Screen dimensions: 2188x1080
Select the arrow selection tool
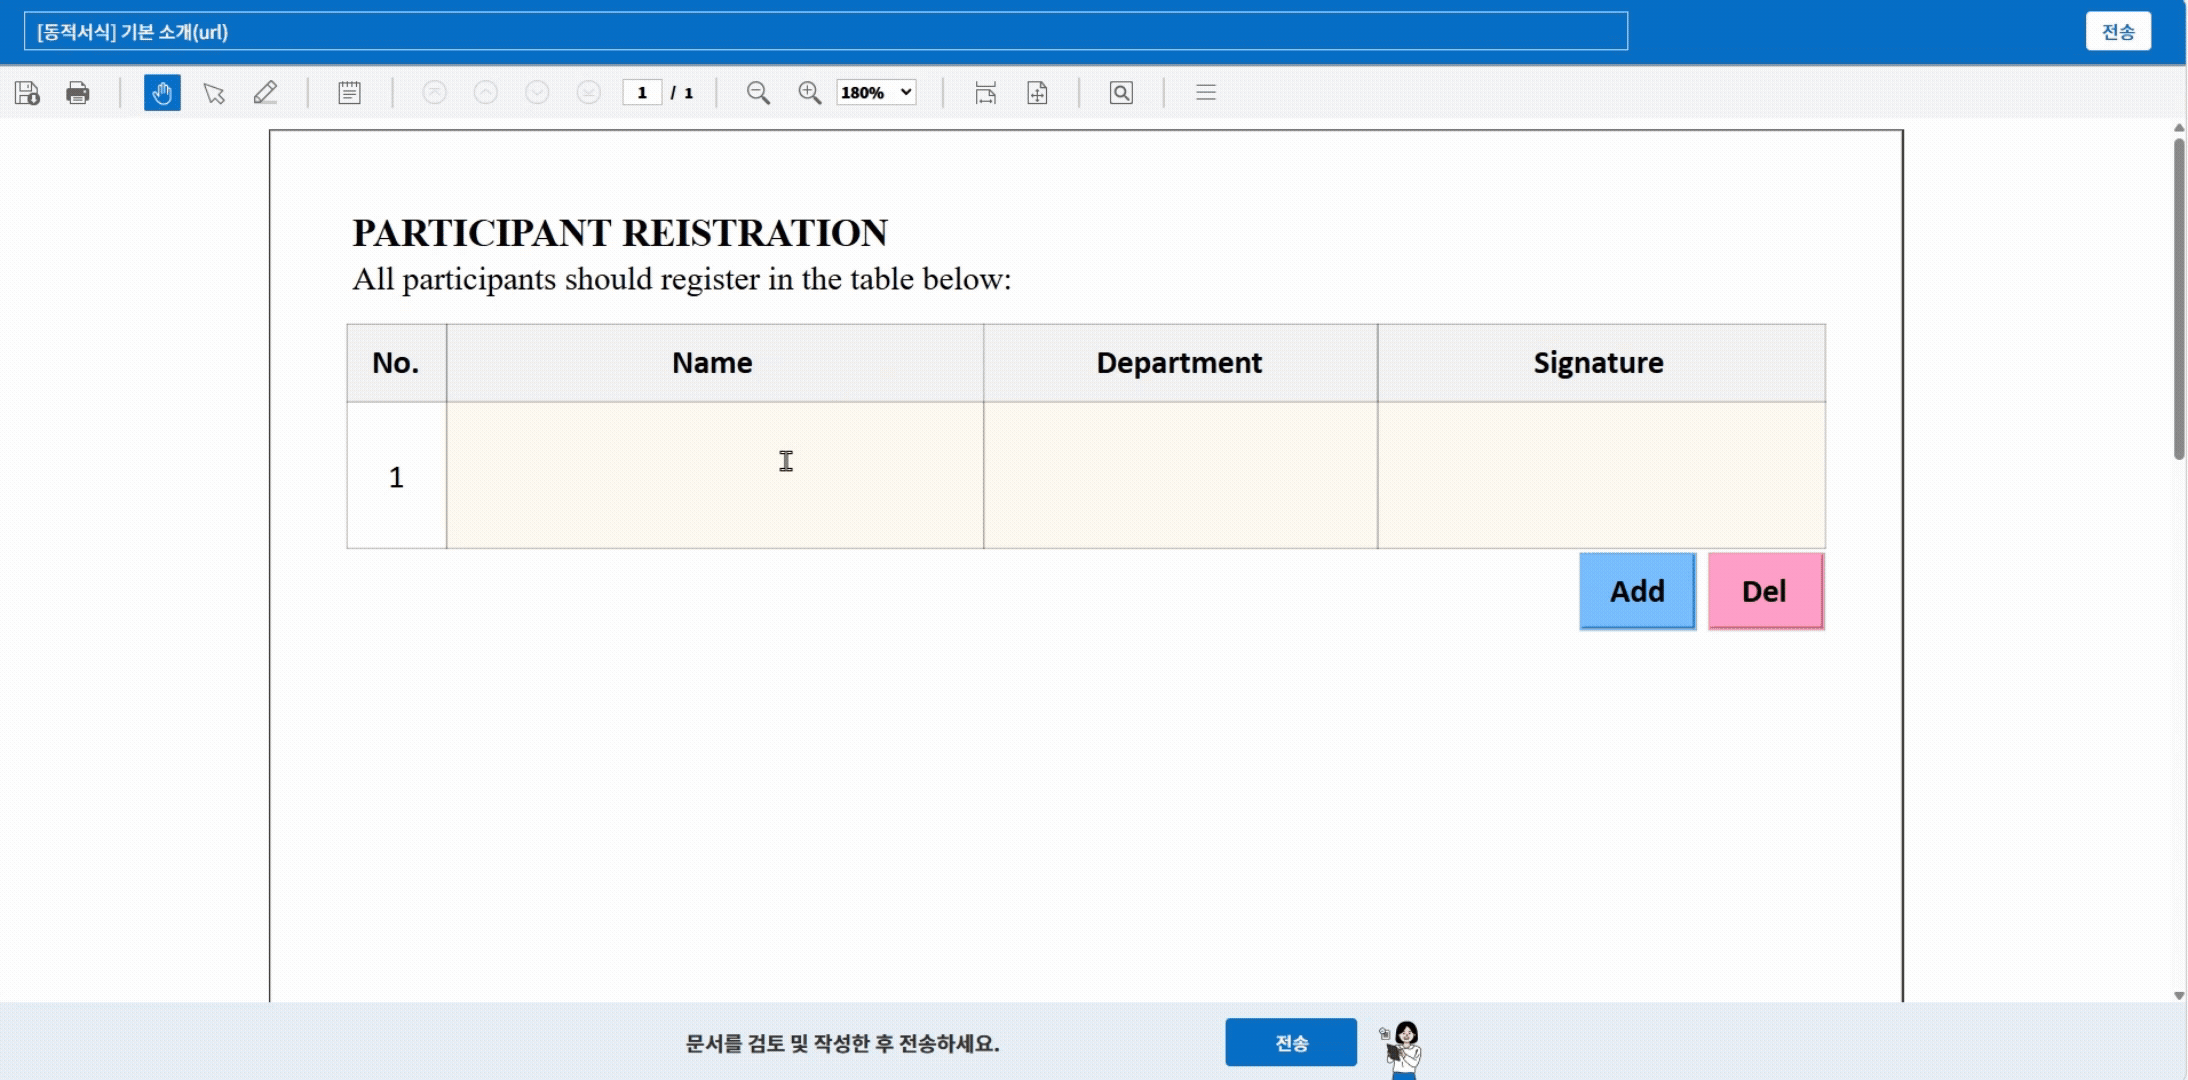(214, 93)
